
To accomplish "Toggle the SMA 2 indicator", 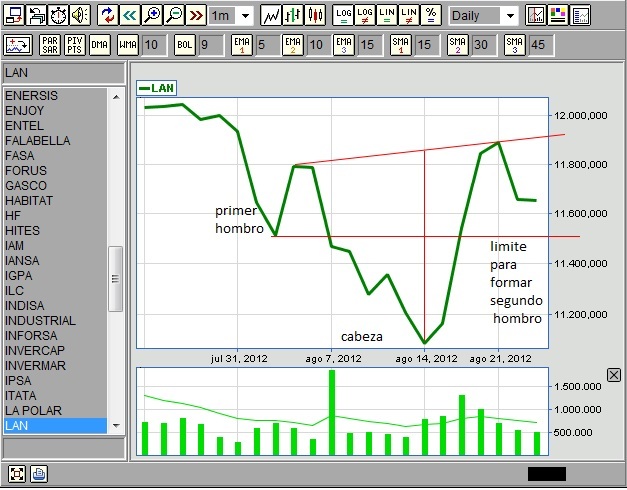I will pyautogui.click(x=457, y=45).
